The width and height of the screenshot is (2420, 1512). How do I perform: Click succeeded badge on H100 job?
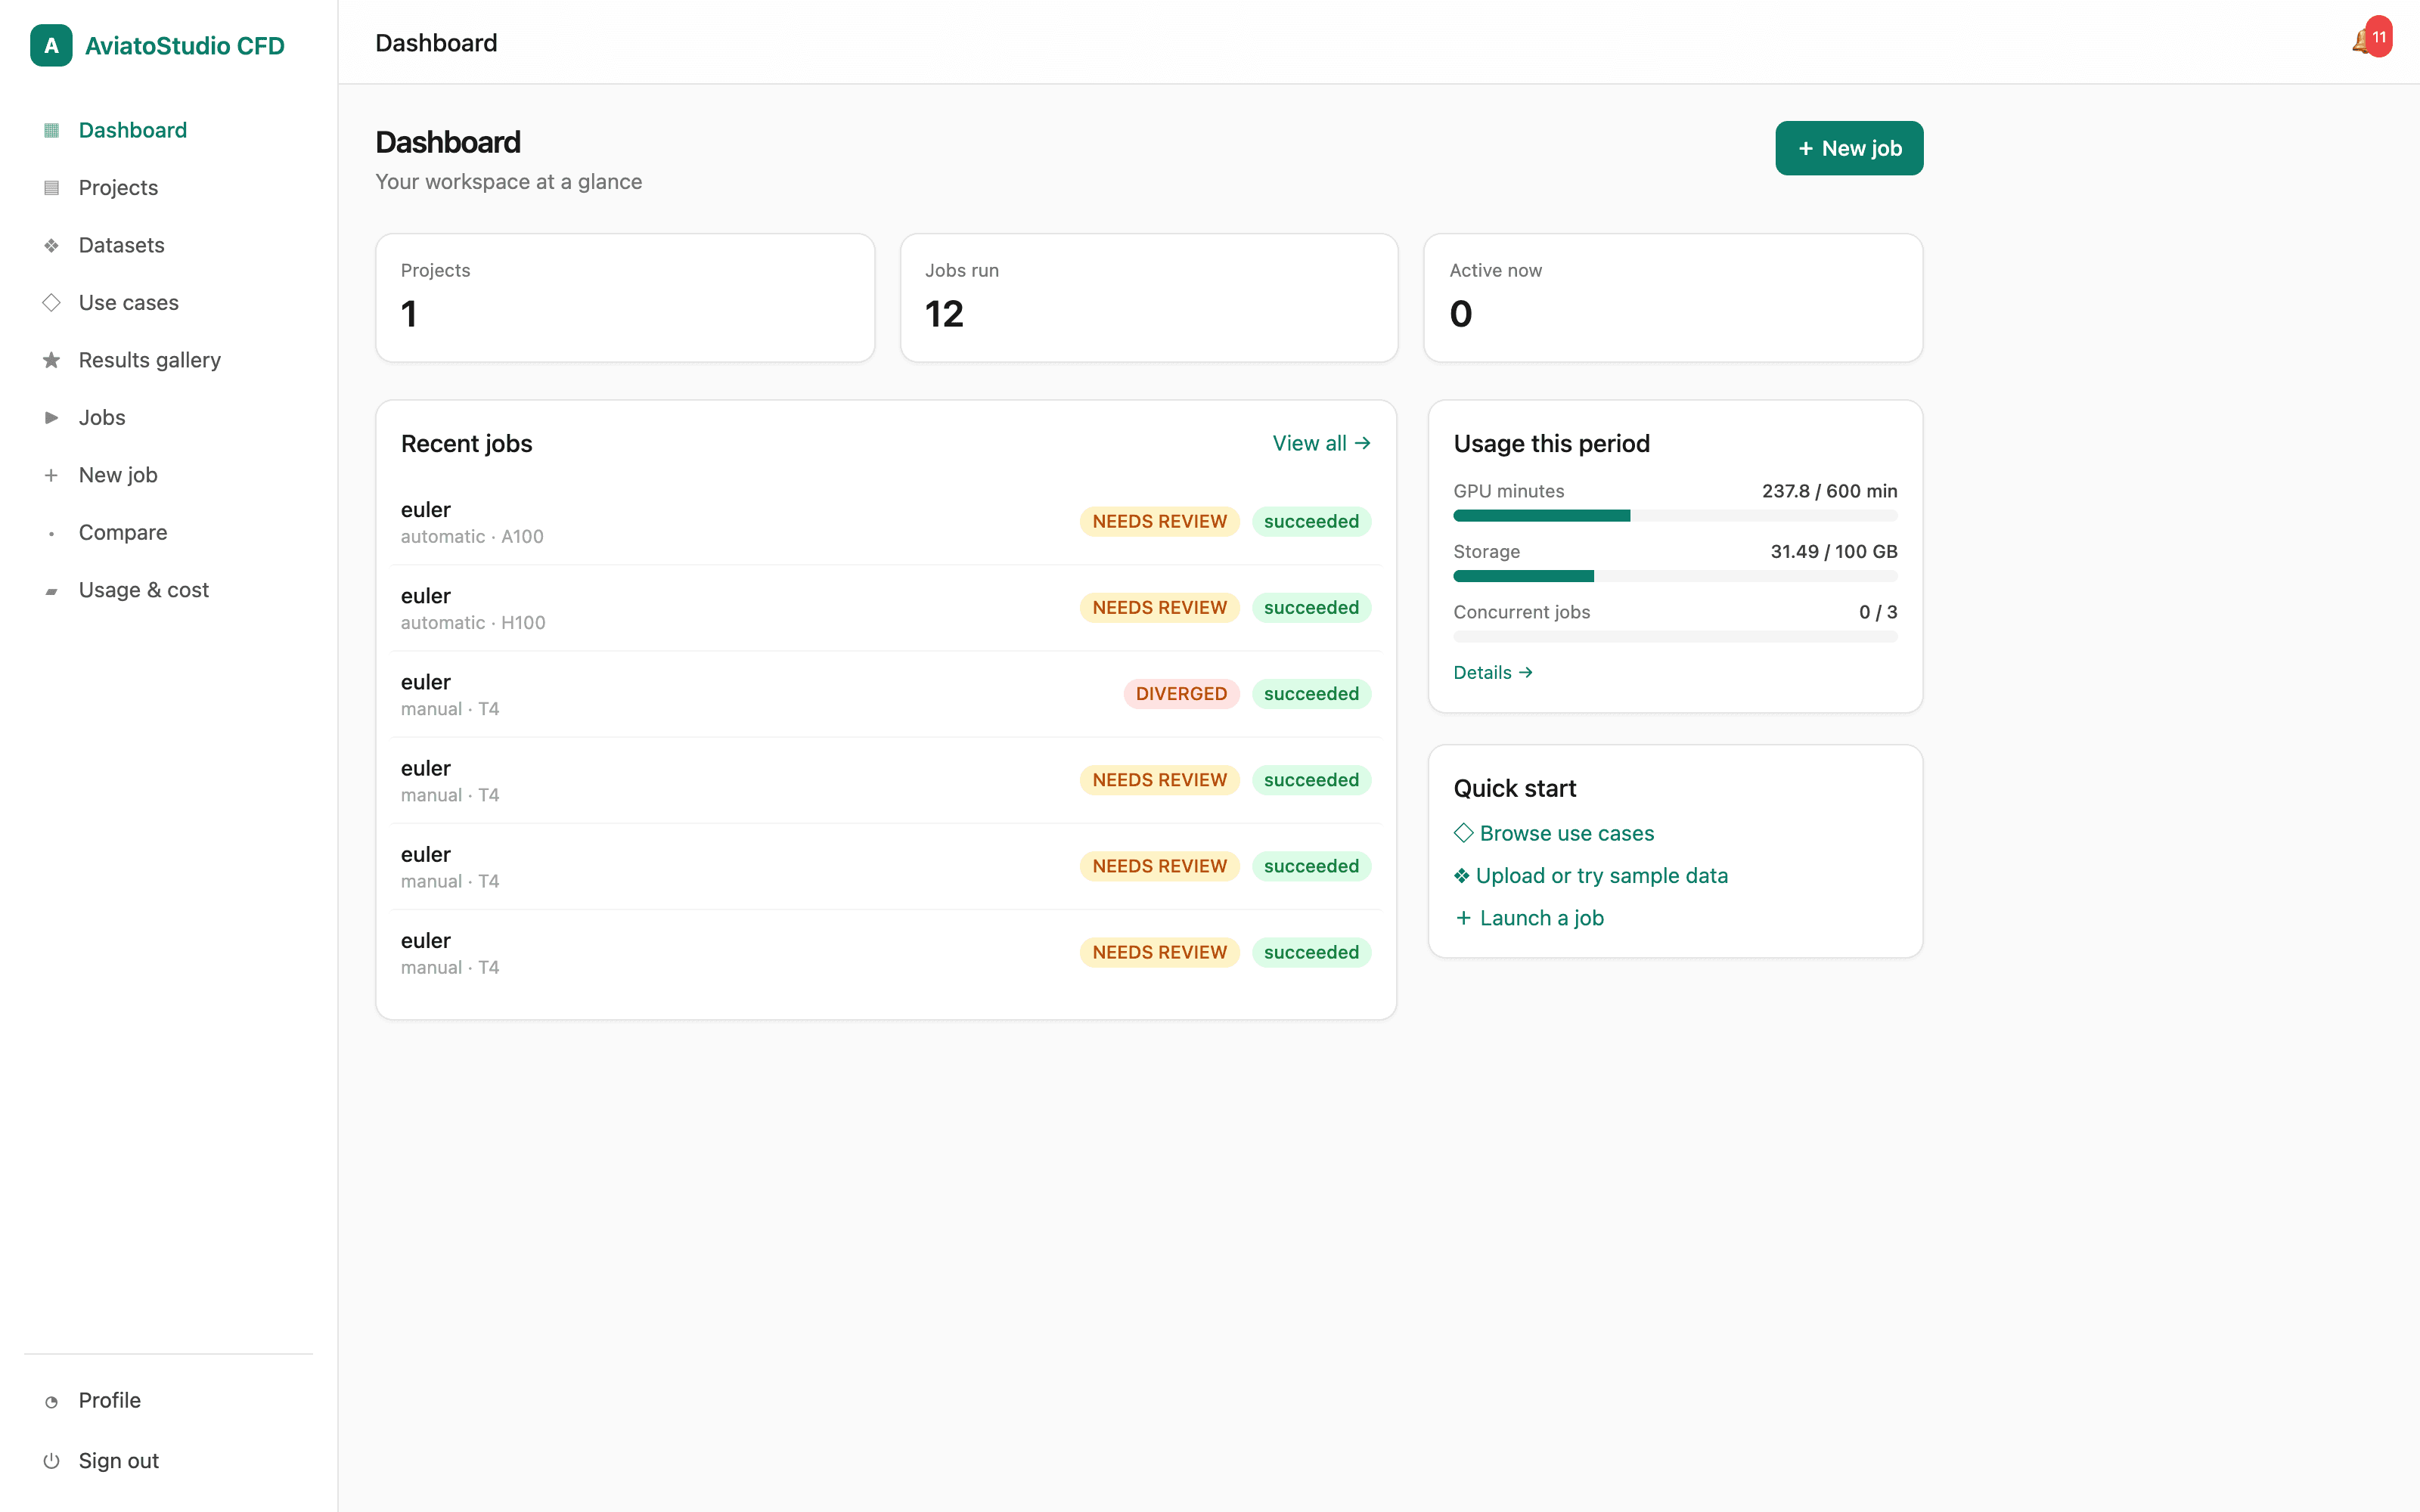(1311, 608)
